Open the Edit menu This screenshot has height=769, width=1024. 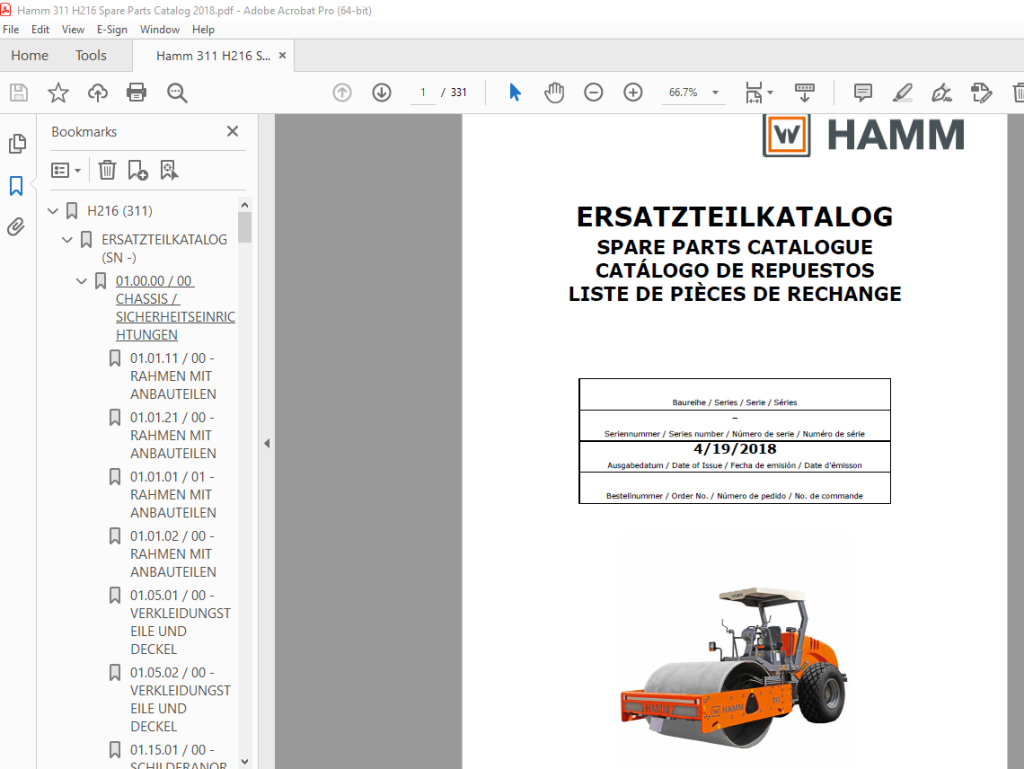click(x=40, y=29)
